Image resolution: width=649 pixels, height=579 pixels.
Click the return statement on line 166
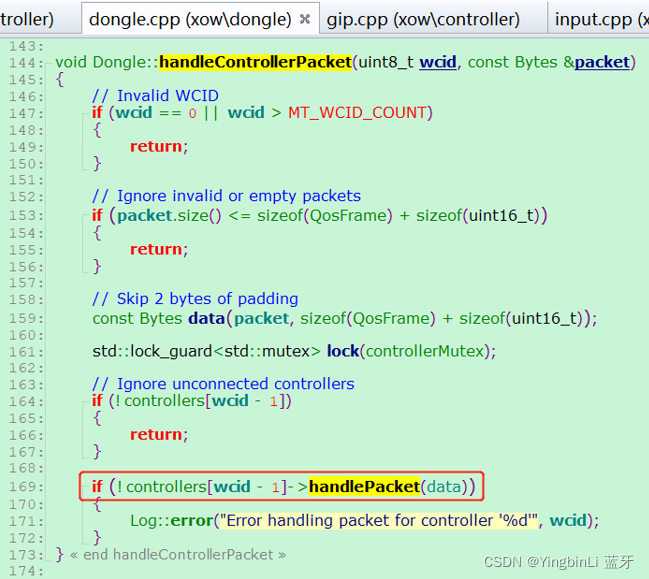click(x=156, y=435)
